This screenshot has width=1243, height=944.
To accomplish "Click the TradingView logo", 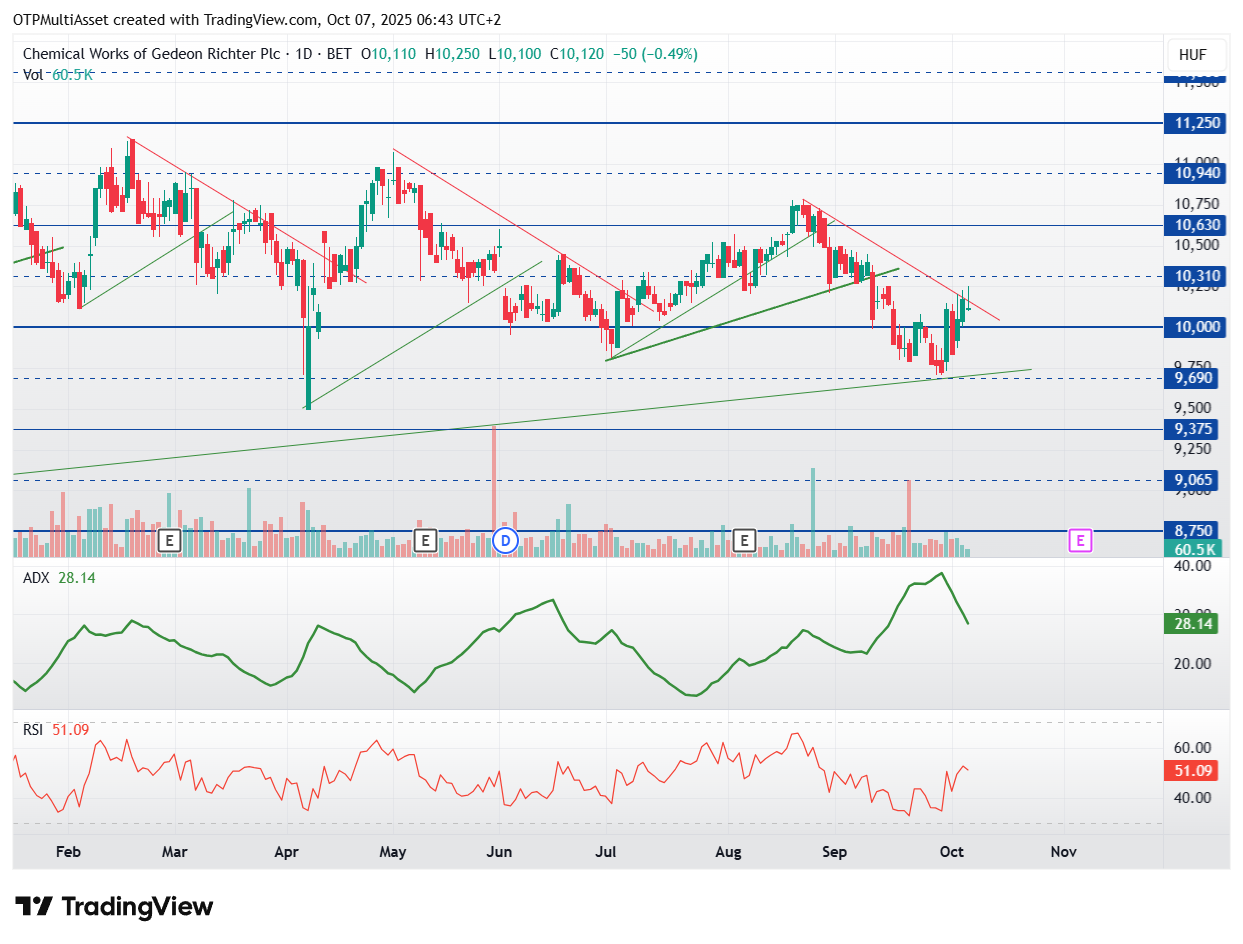I will [x=115, y=907].
